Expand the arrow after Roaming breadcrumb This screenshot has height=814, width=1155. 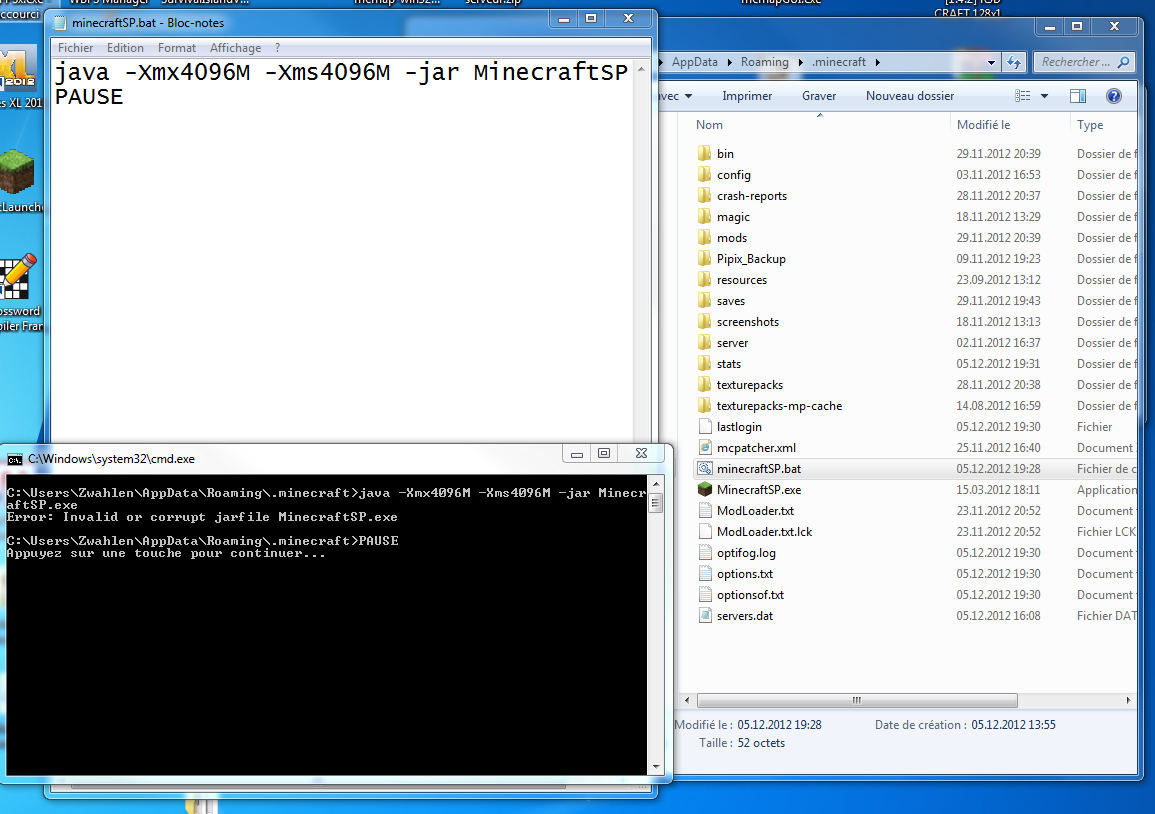[800, 62]
